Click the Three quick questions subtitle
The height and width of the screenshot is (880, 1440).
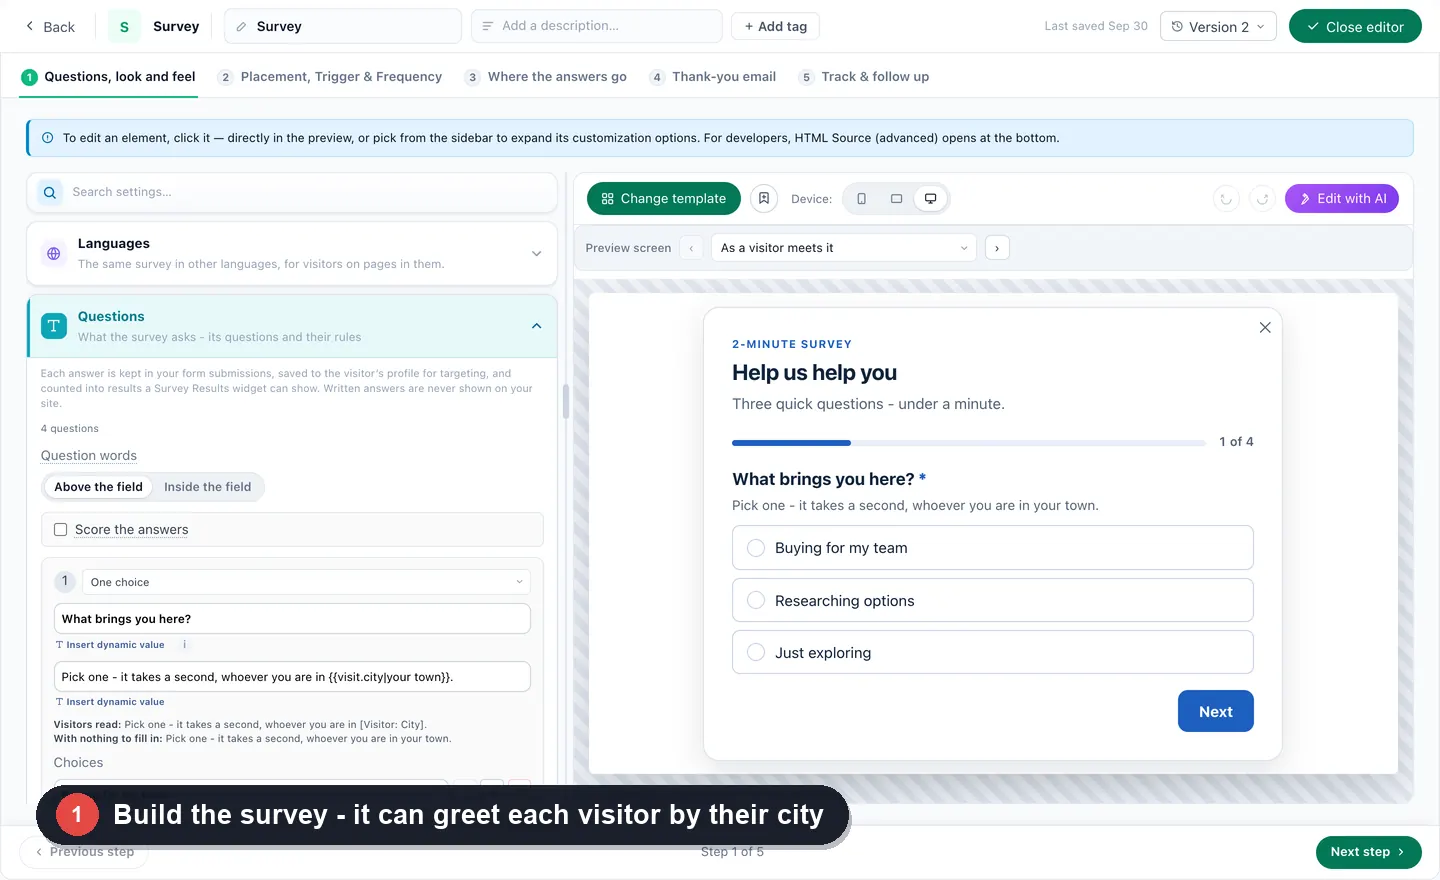pyautogui.click(x=868, y=404)
